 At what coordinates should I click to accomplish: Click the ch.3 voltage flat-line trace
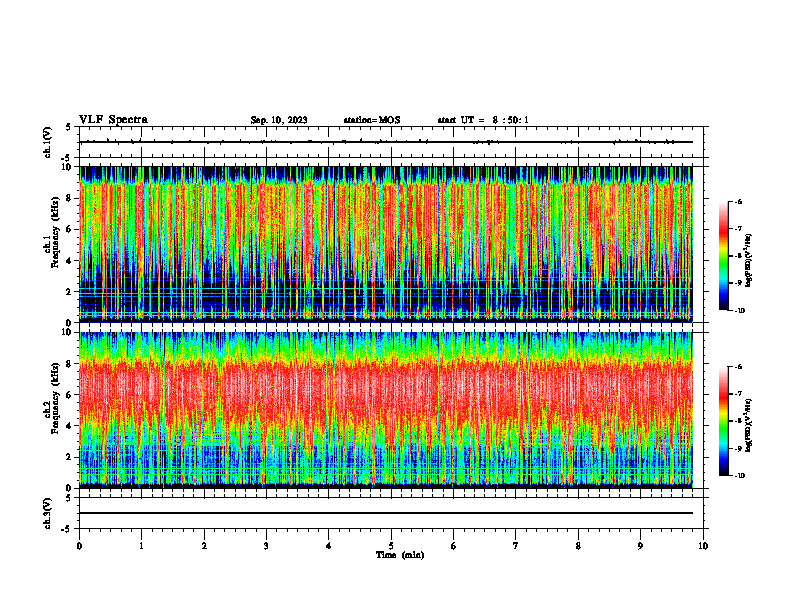385,513
